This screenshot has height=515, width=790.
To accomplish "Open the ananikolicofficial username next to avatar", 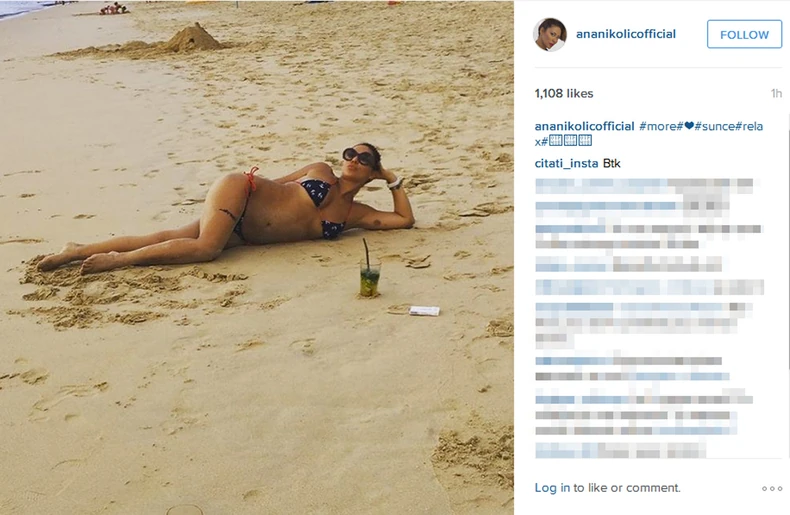I will point(626,34).
